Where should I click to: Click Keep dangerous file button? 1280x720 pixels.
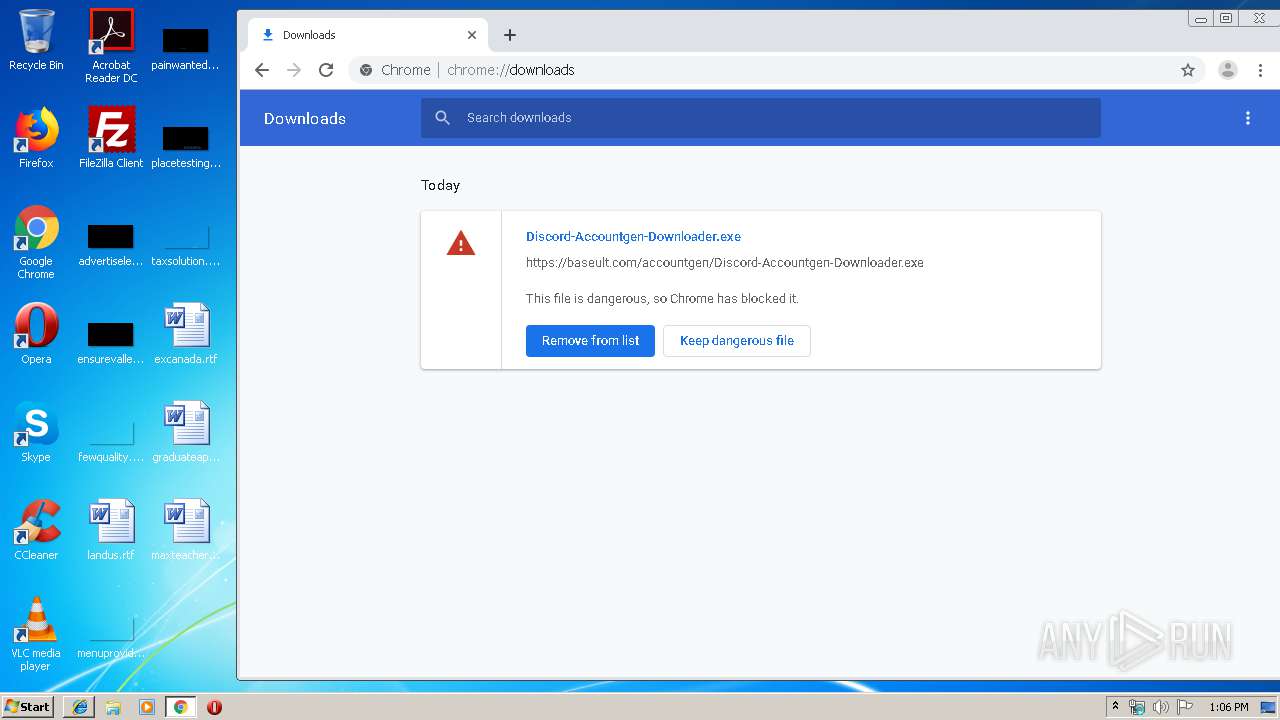coord(737,341)
